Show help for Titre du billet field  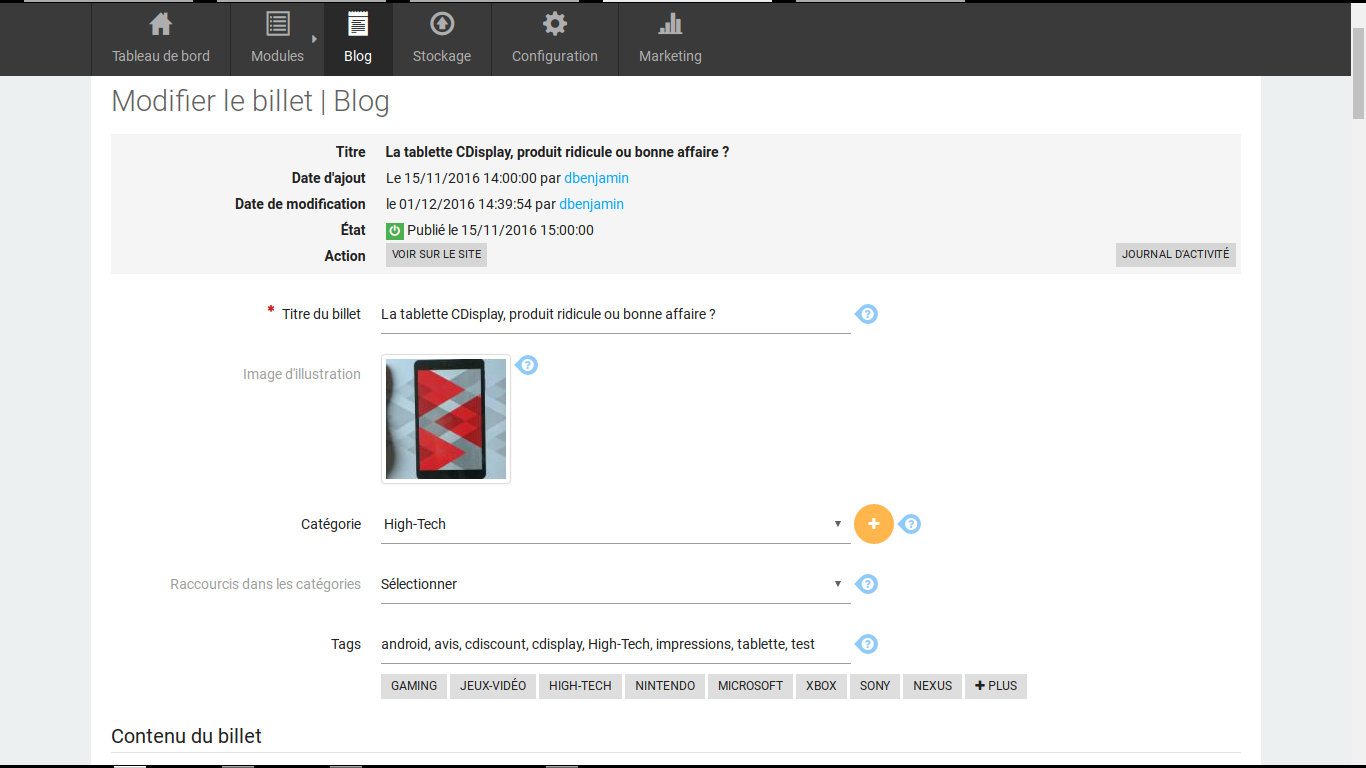[x=867, y=314]
